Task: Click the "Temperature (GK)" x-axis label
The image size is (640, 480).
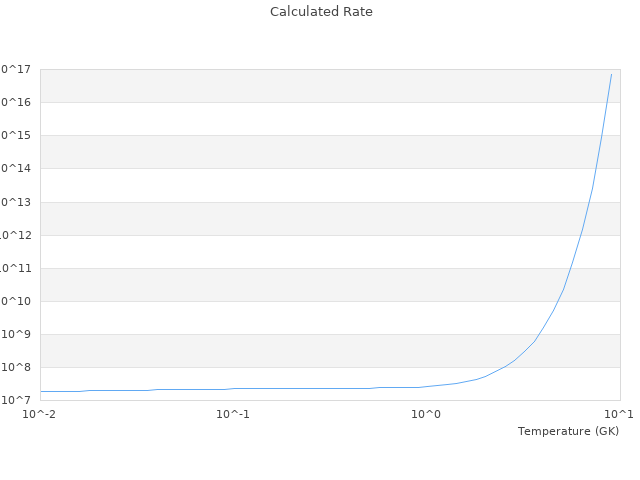Action: pos(568,431)
